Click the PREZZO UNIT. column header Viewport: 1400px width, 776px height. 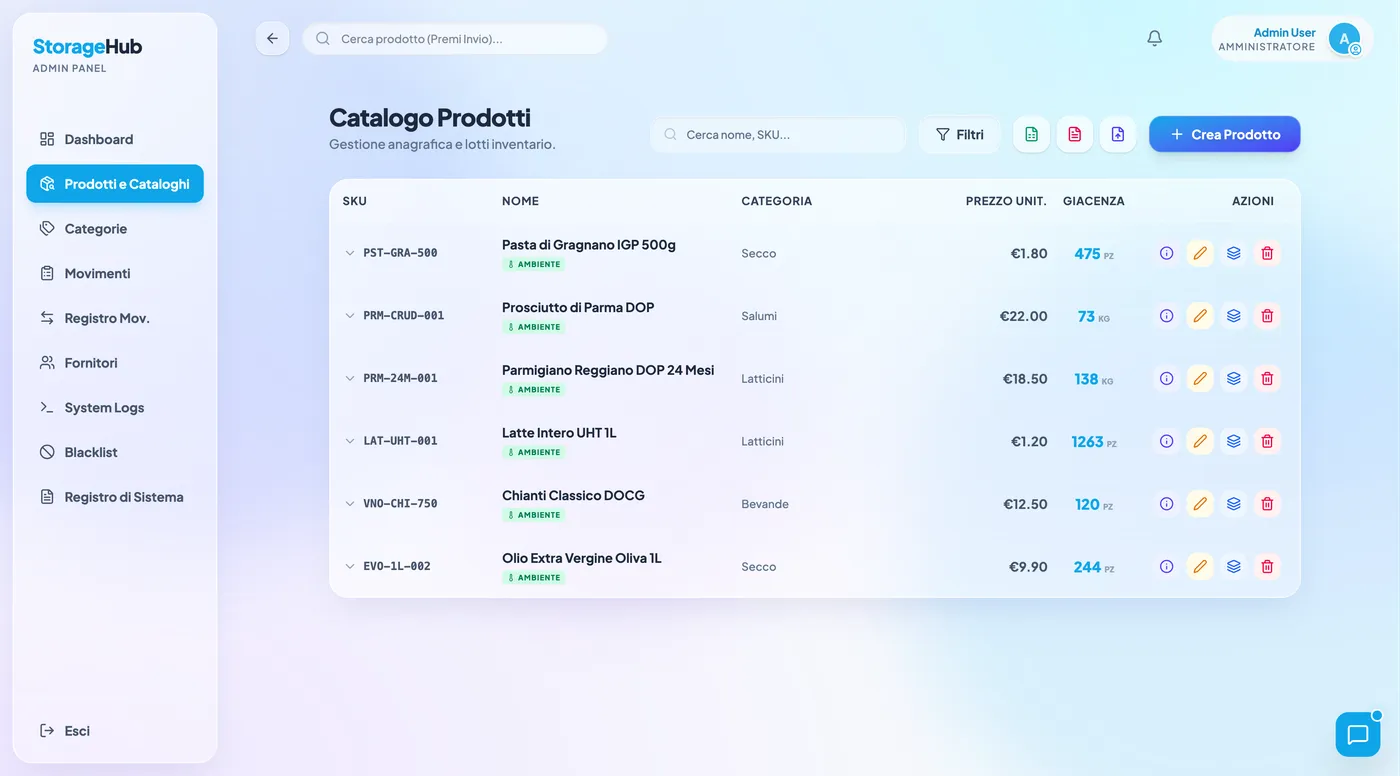tap(1006, 201)
